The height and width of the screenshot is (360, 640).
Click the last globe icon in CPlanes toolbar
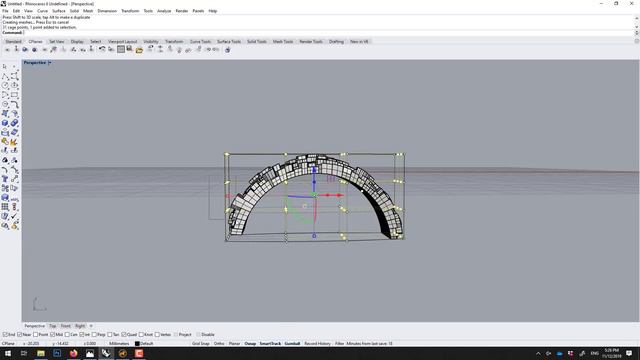coord(227,49)
